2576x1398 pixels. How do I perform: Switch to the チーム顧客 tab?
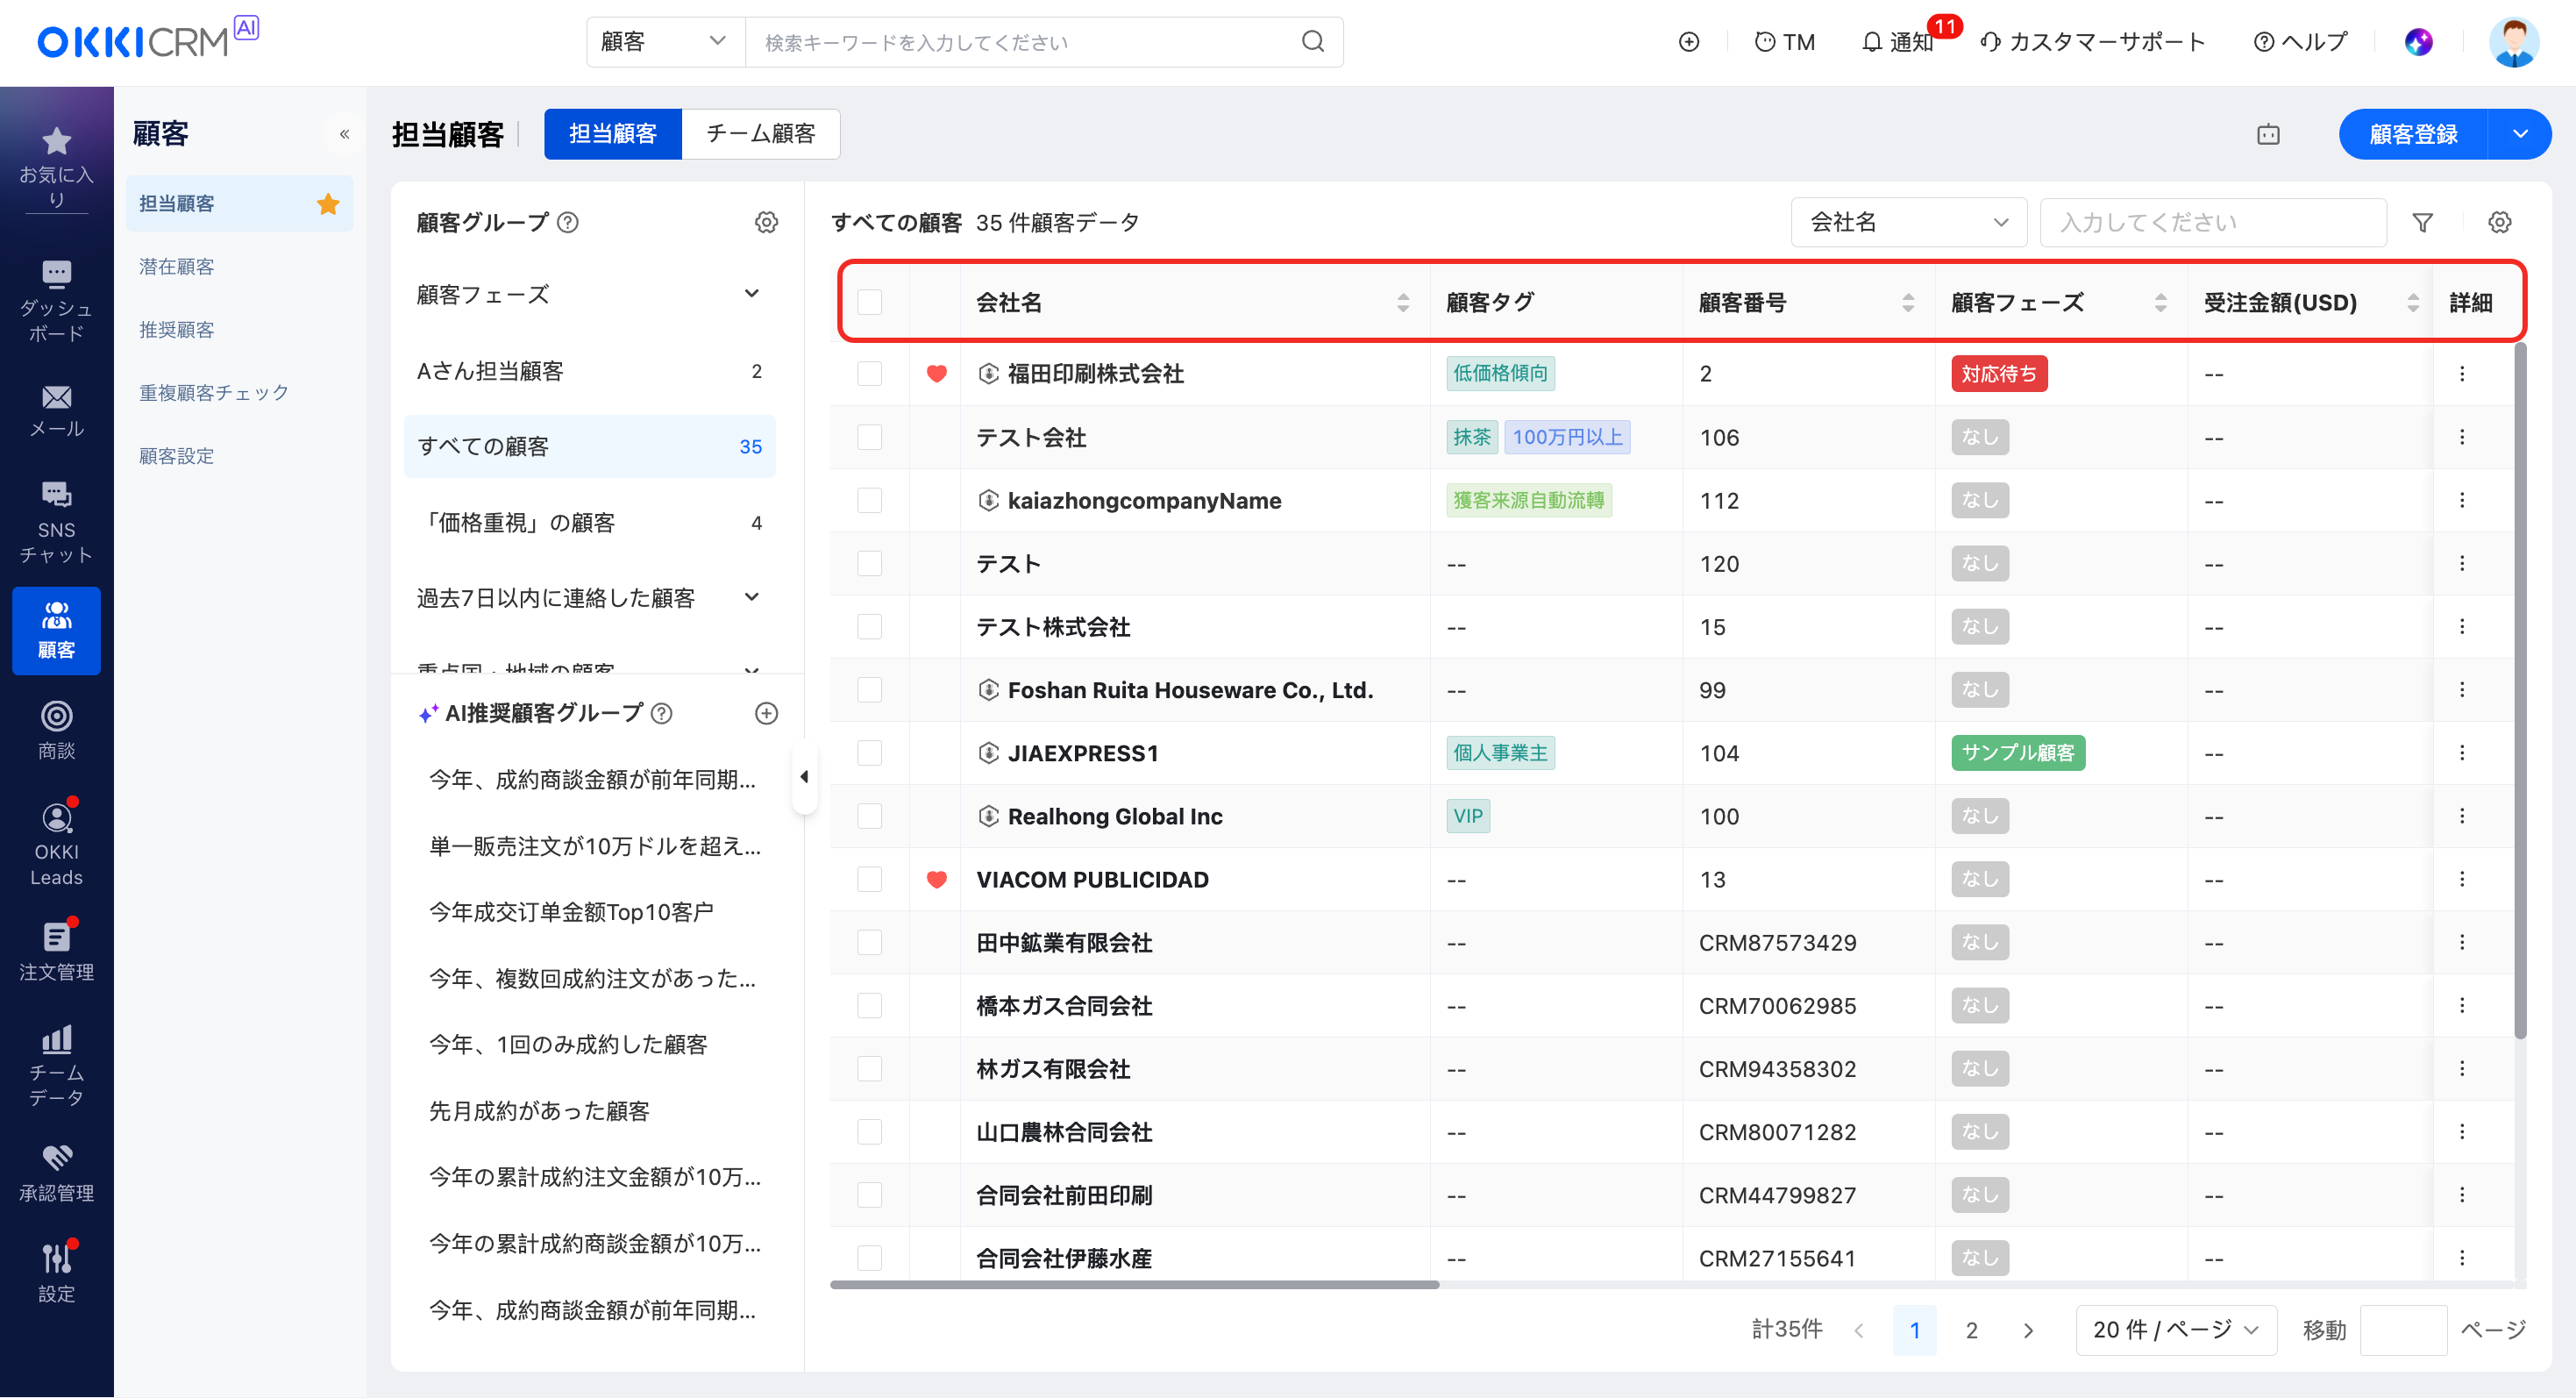click(x=760, y=133)
